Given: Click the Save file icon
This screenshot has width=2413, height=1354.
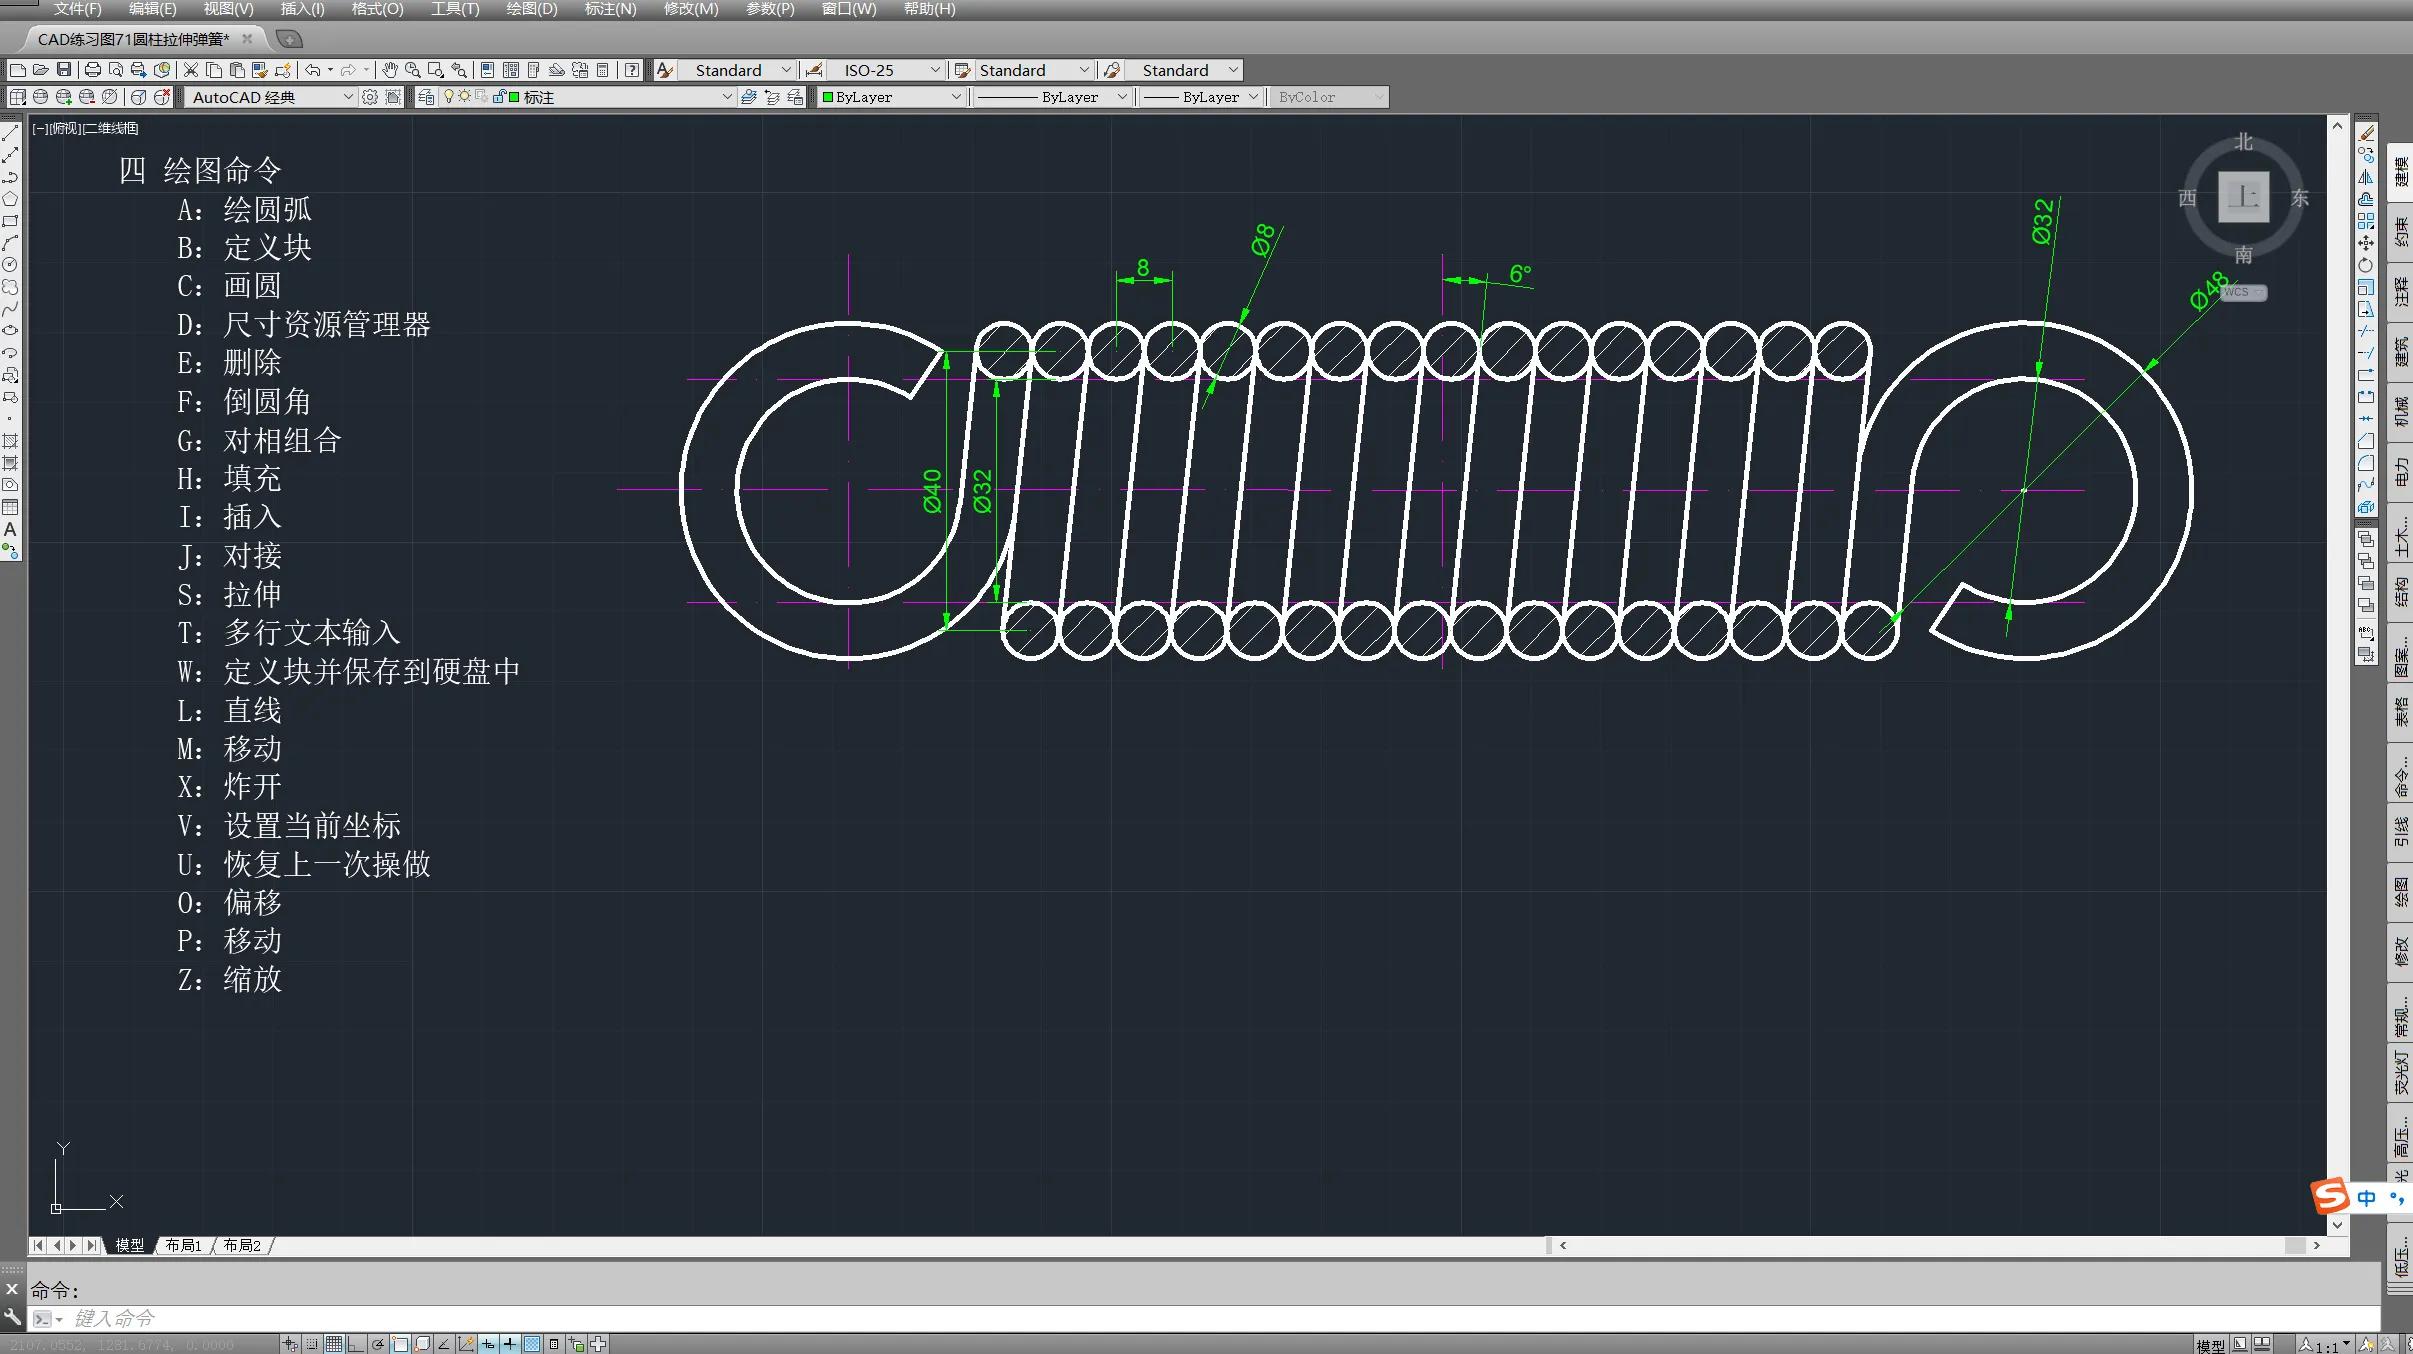Looking at the screenshot, I should coord(64,70).
